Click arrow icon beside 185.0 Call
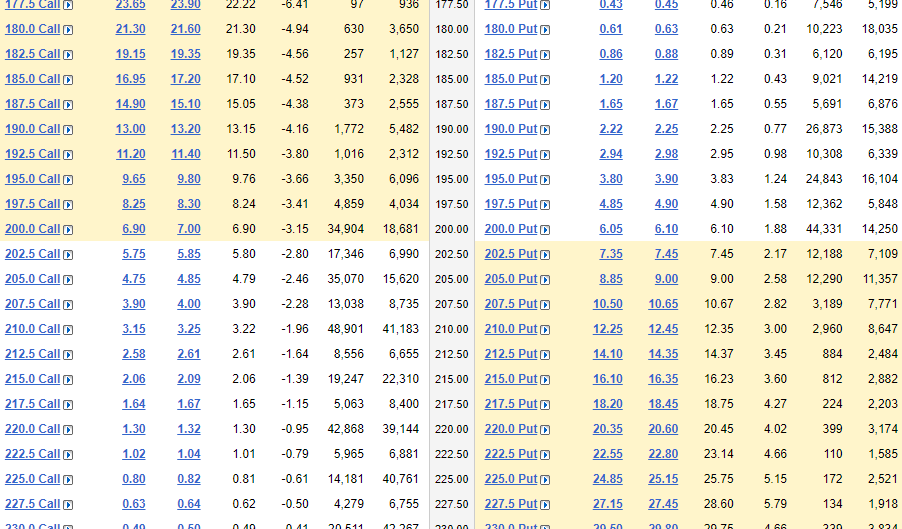The image size is (902, 529). 68,80
